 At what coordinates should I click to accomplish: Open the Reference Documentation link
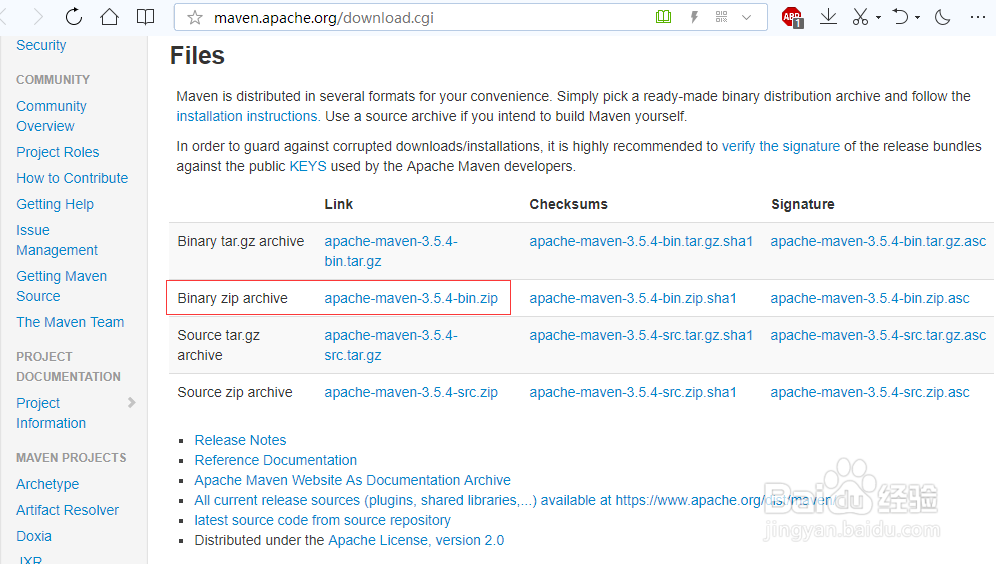276,460
